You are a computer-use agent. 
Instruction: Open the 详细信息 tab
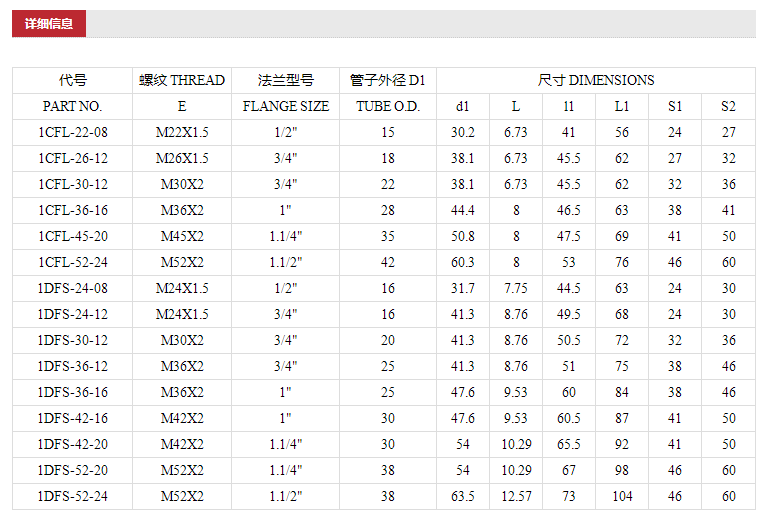point(49,24)
